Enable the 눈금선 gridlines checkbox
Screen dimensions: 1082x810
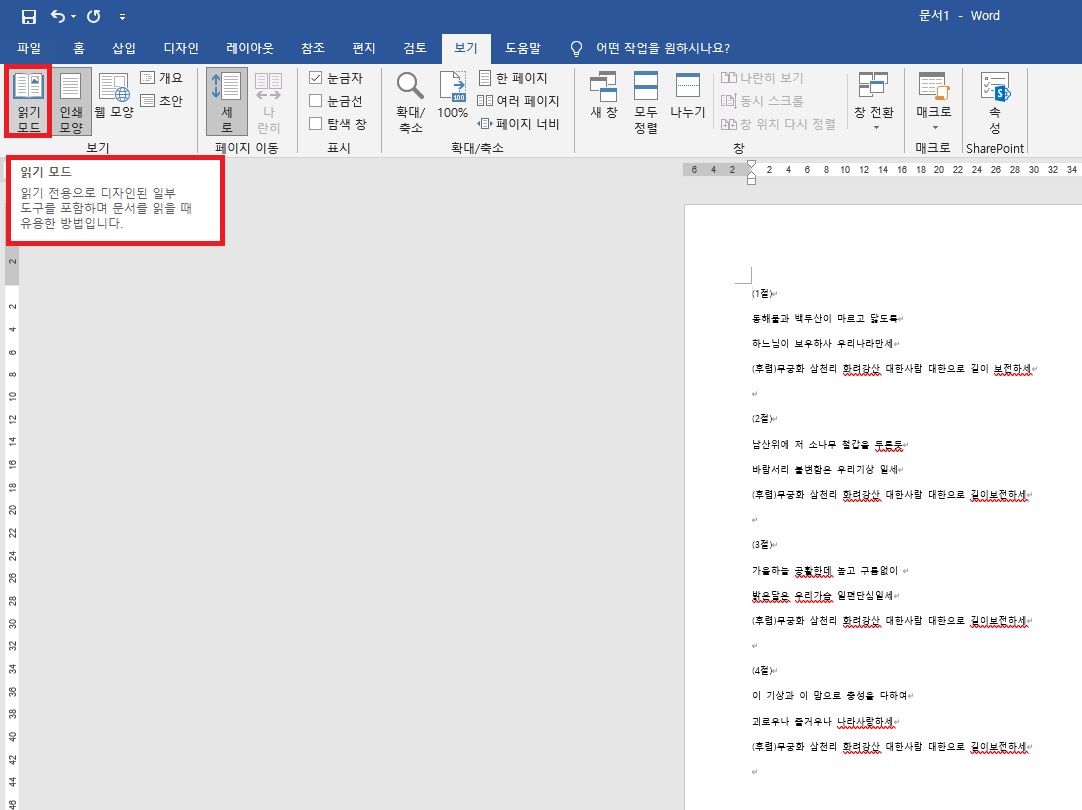(315, 101)
